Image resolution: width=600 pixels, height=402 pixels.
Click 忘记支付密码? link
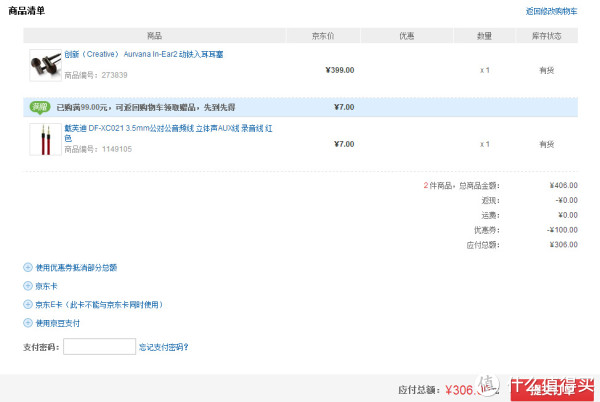[x=163, y=347]
